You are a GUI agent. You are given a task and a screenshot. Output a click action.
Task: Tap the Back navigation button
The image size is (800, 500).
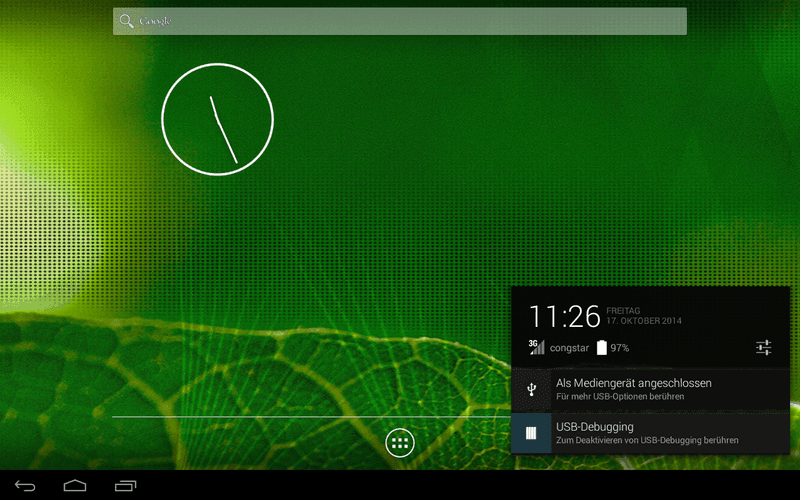pos(25,486)
